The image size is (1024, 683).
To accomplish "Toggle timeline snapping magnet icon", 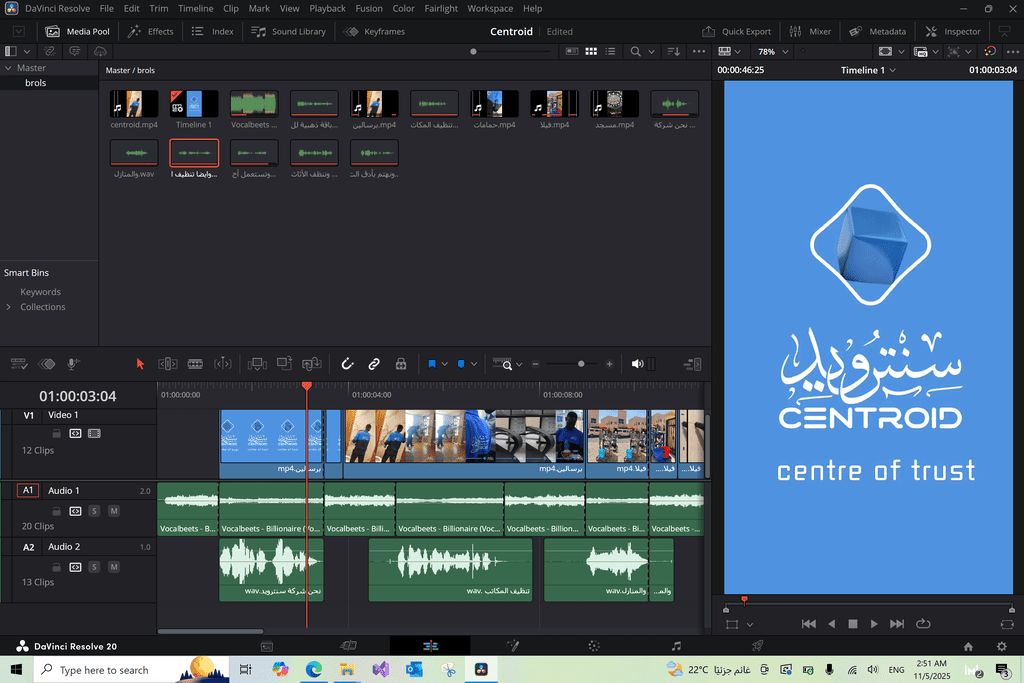I will 348,364.
